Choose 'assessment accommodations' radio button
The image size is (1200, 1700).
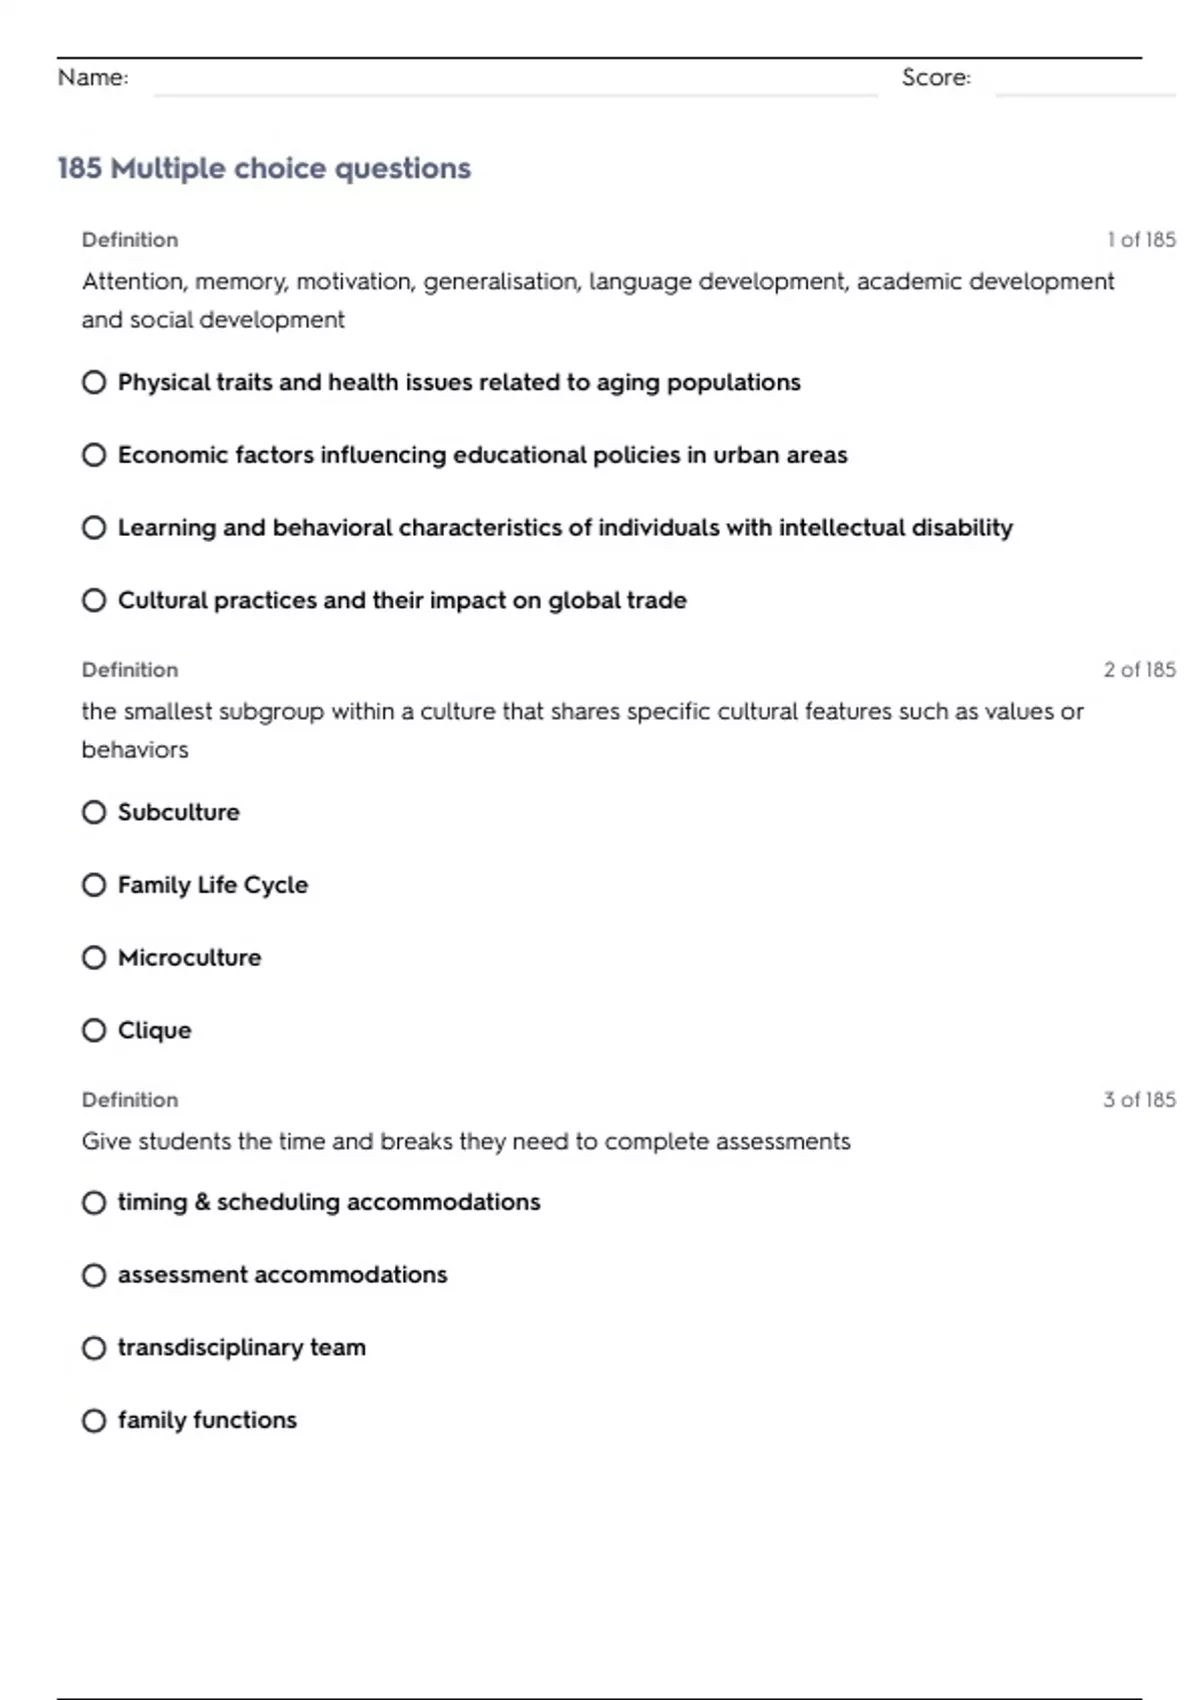coord(94,1276)
